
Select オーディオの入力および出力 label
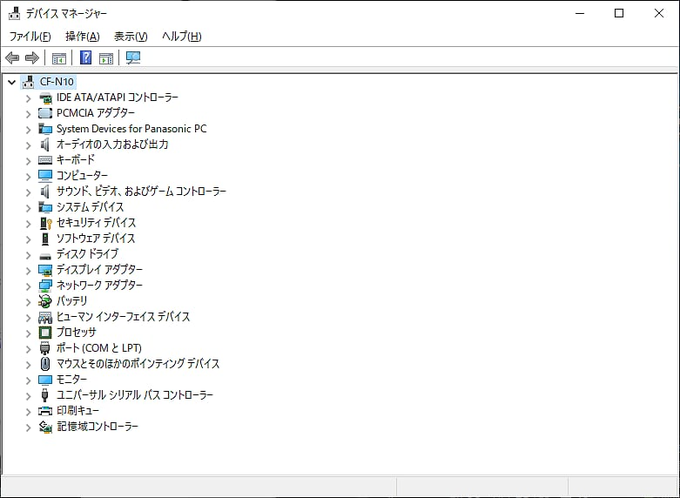coord(112,144)
